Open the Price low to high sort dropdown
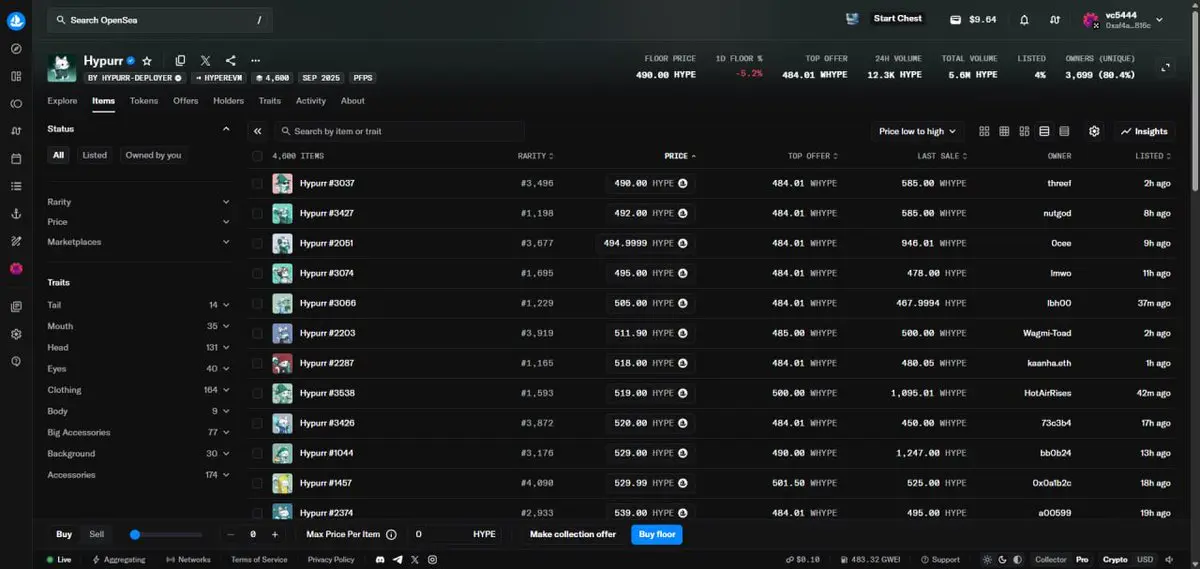The width and height of the screenshot is (1200, 569). pos(917,131)
